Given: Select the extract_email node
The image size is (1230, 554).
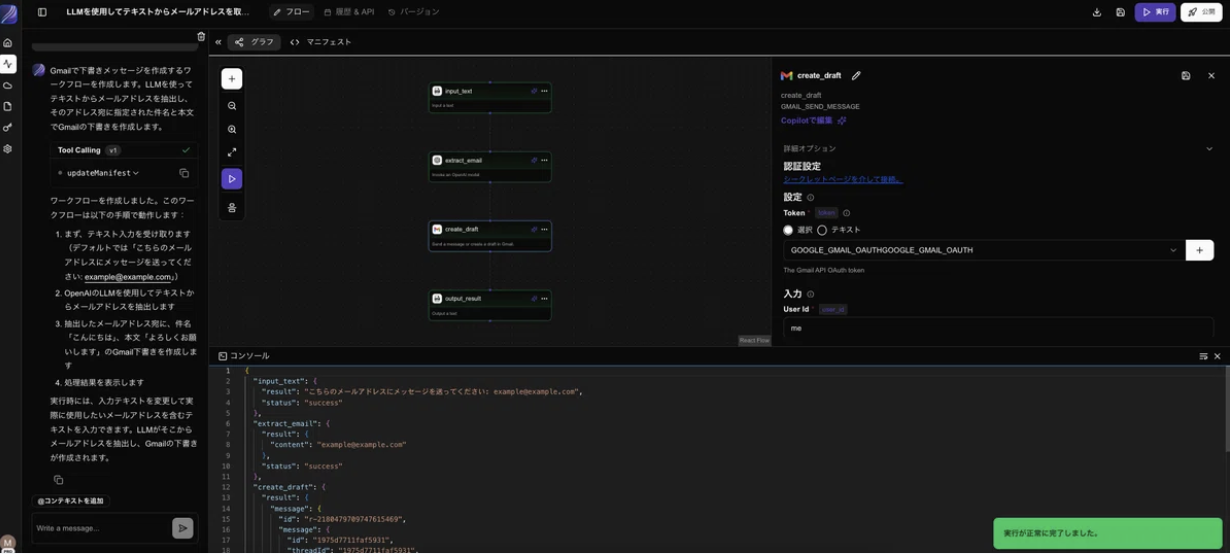Looking at the screenshot, I should tap(490, 166).
